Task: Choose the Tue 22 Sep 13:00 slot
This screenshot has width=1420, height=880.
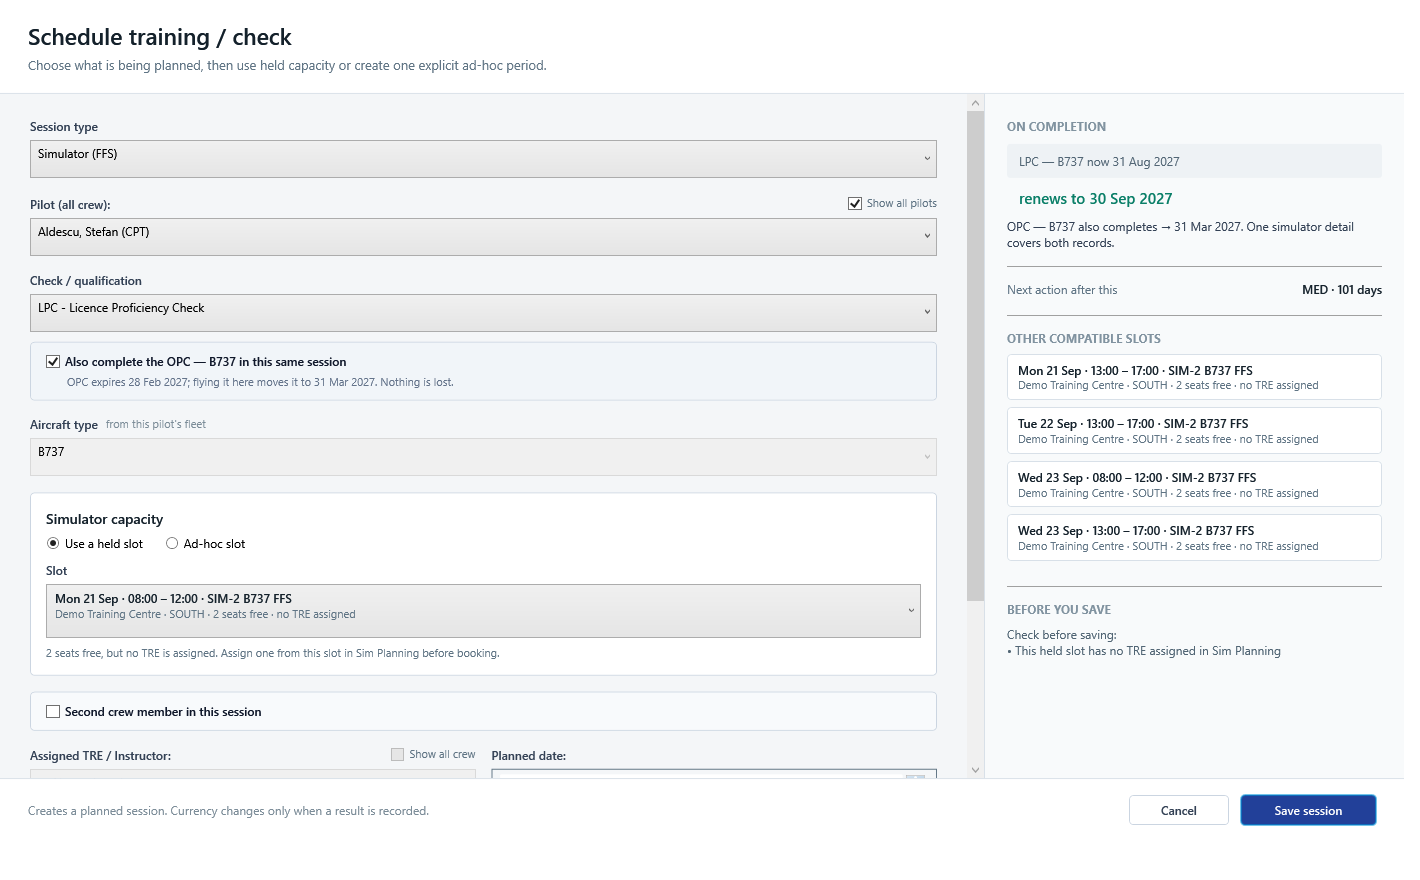Action: [x=1194, y=431]
